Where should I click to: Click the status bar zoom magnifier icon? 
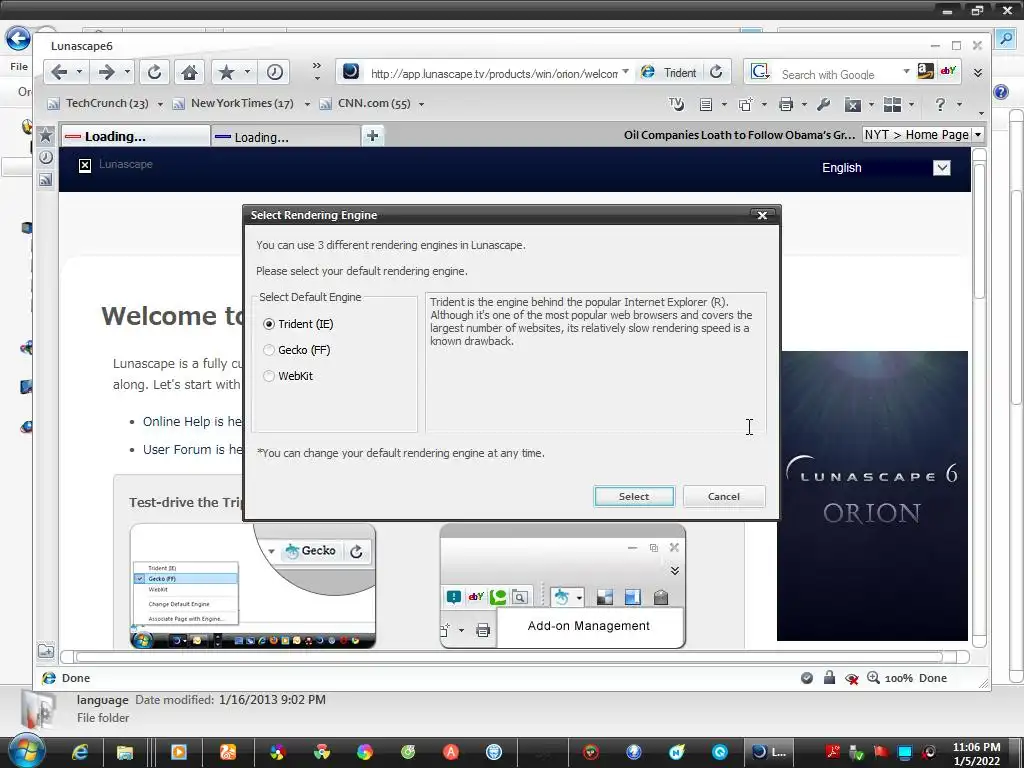873,678
